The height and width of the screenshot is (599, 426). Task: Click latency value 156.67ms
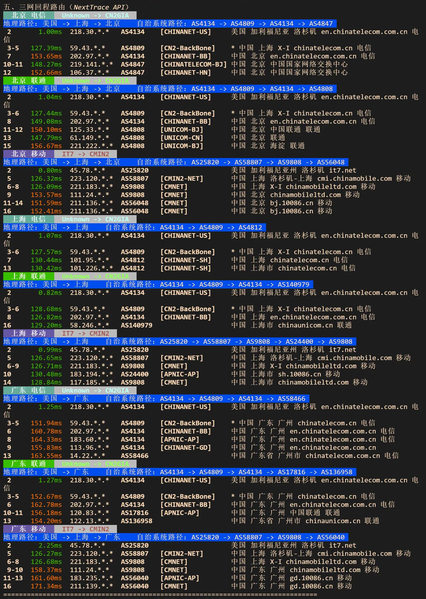46,146
